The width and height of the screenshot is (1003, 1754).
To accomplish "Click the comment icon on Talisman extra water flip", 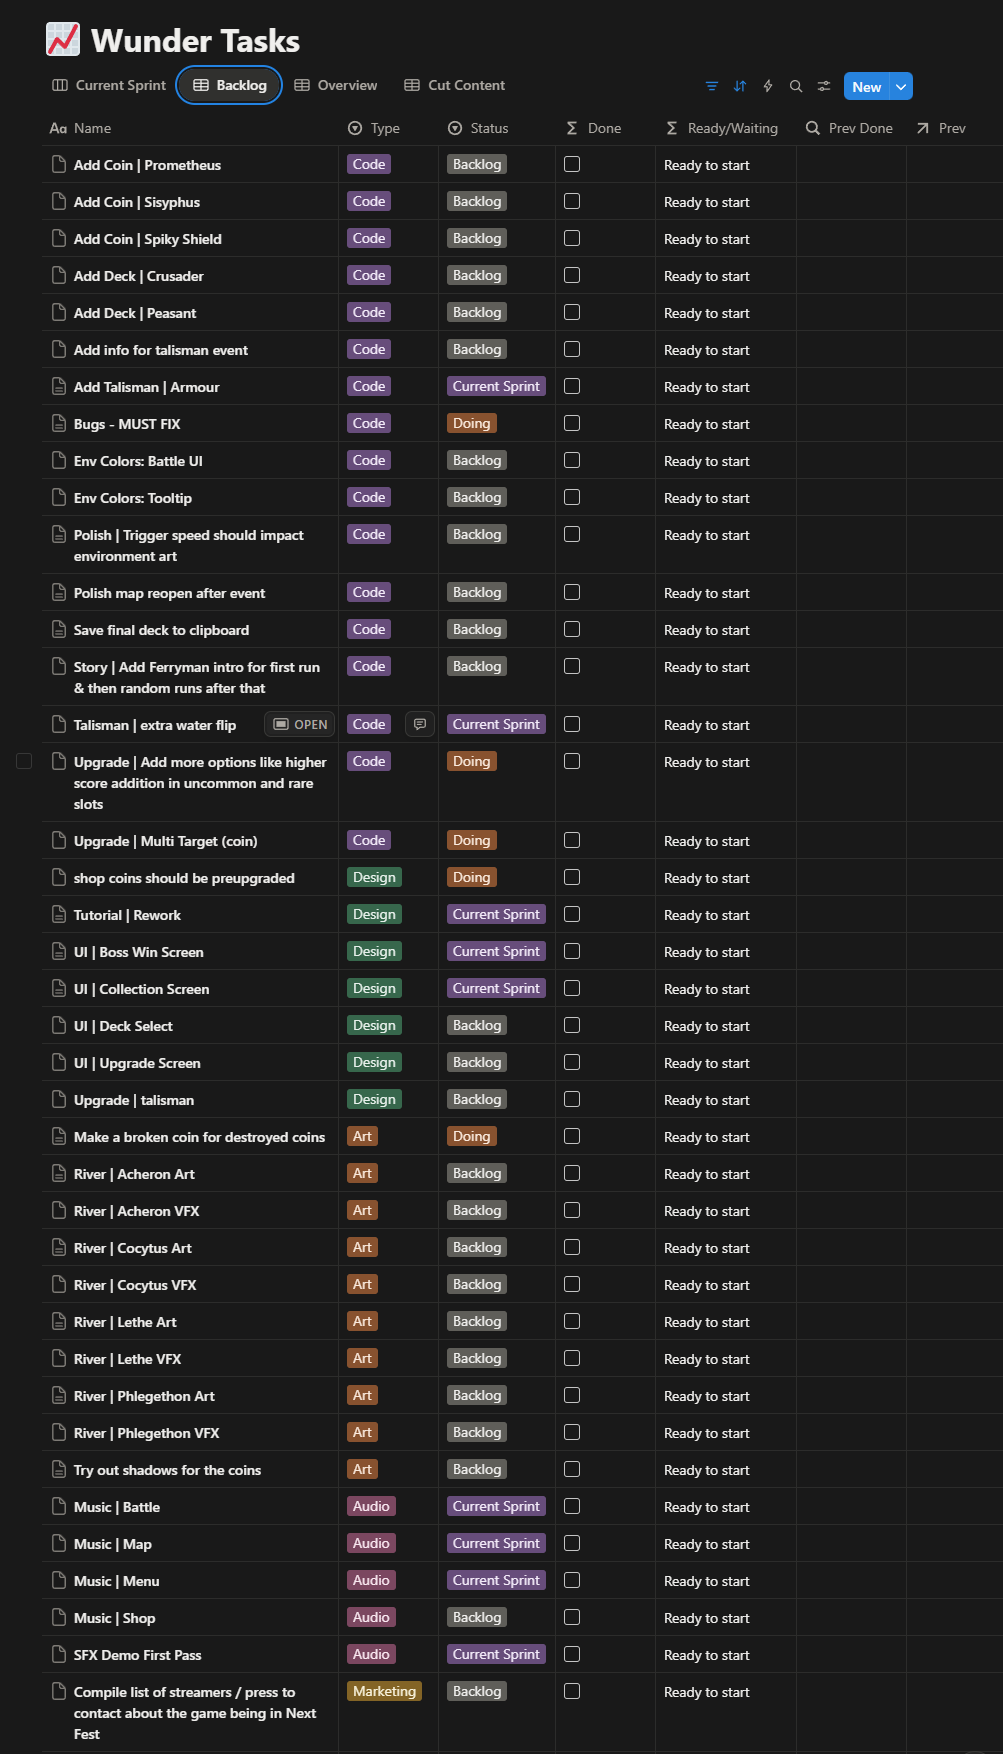I will click(420, 724).
